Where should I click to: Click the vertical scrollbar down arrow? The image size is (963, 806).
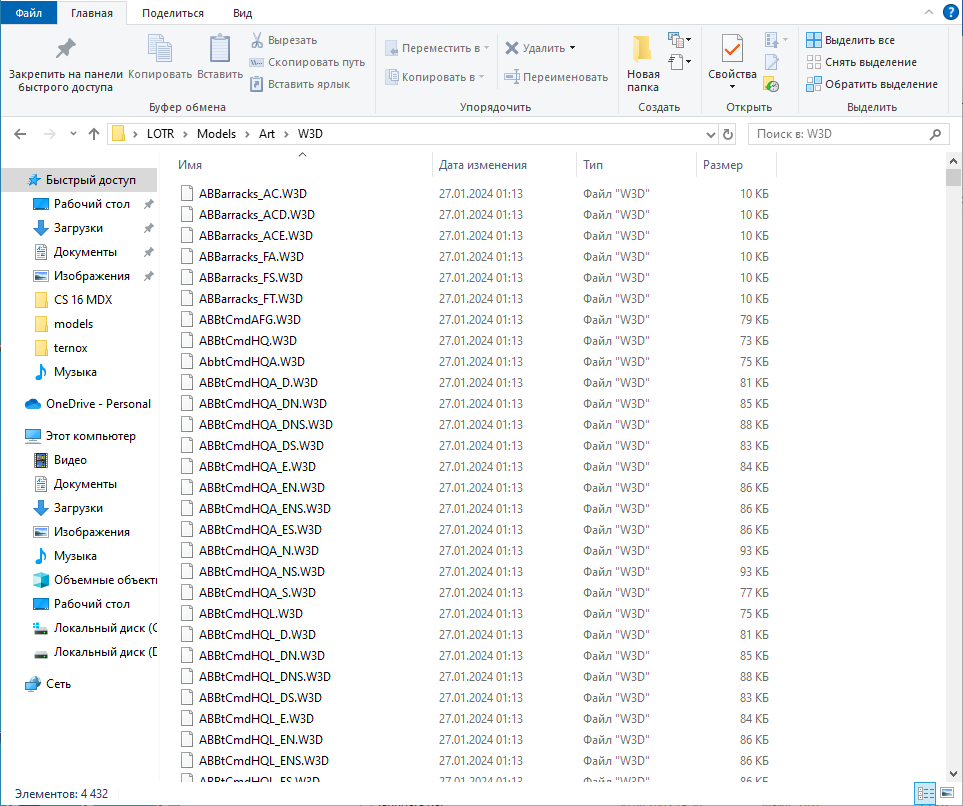pos(953,774)
